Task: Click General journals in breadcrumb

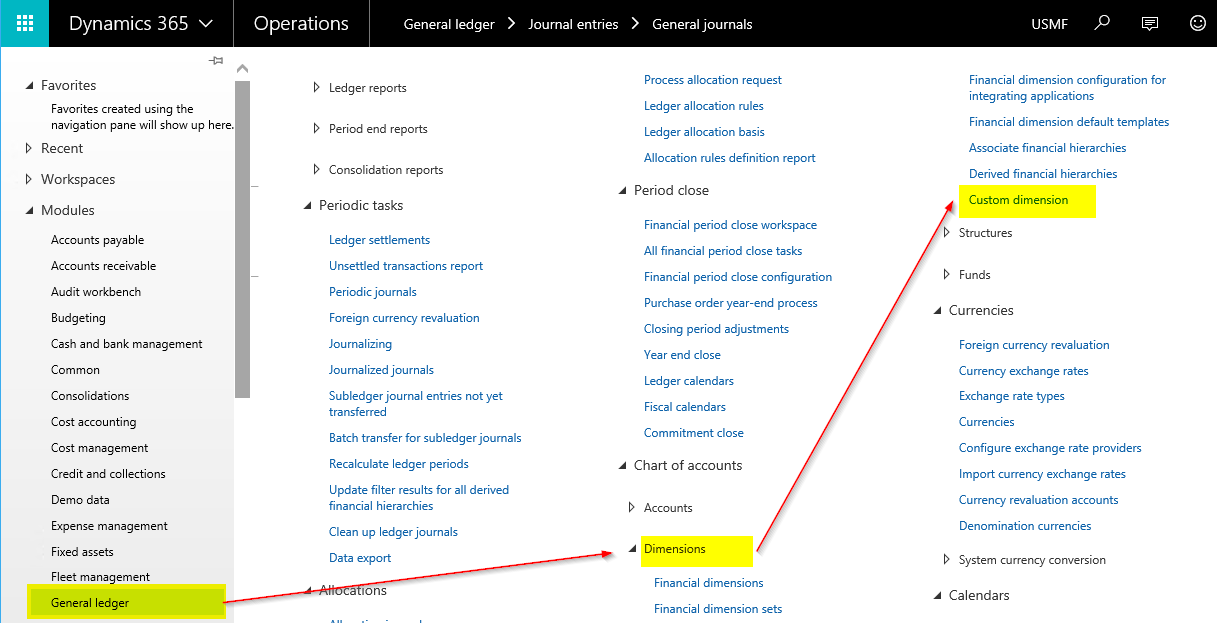Action: (702, 24)
